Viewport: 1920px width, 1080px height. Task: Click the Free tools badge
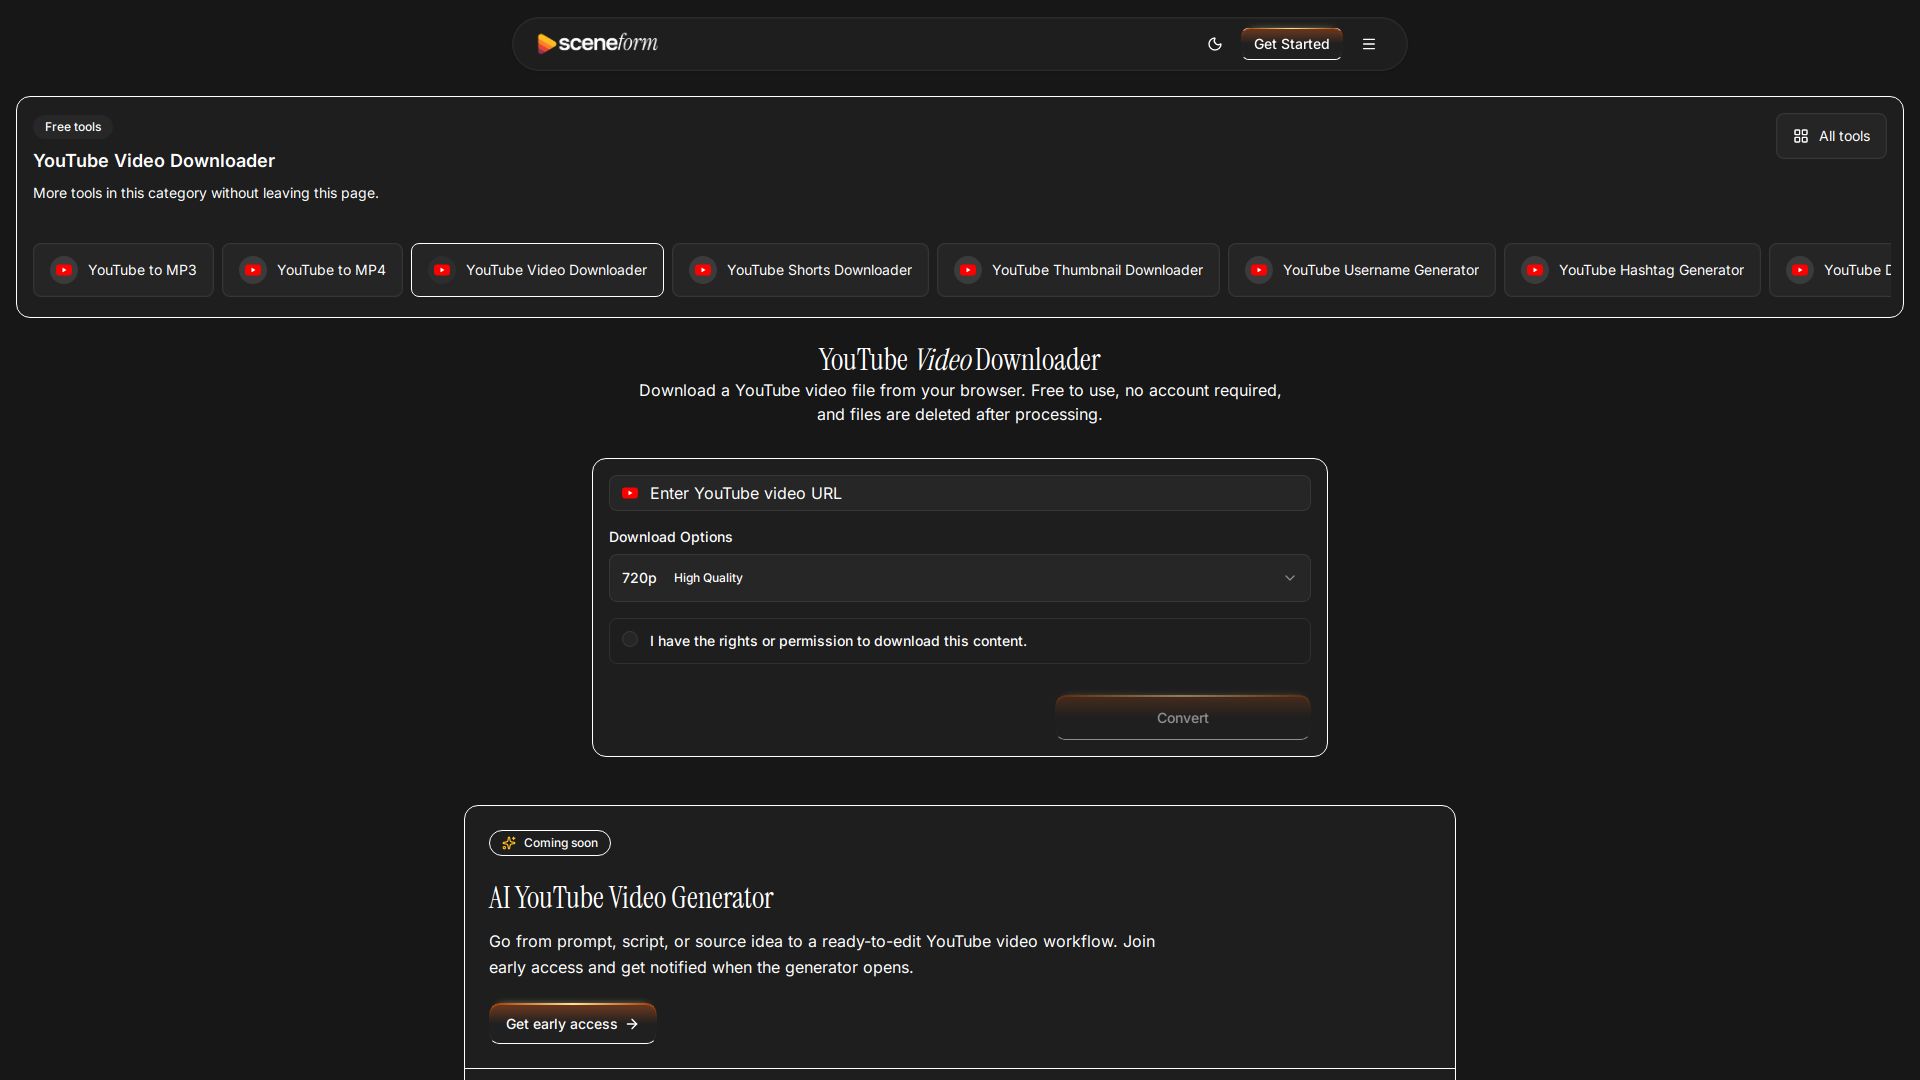click(x=73, y=127)
